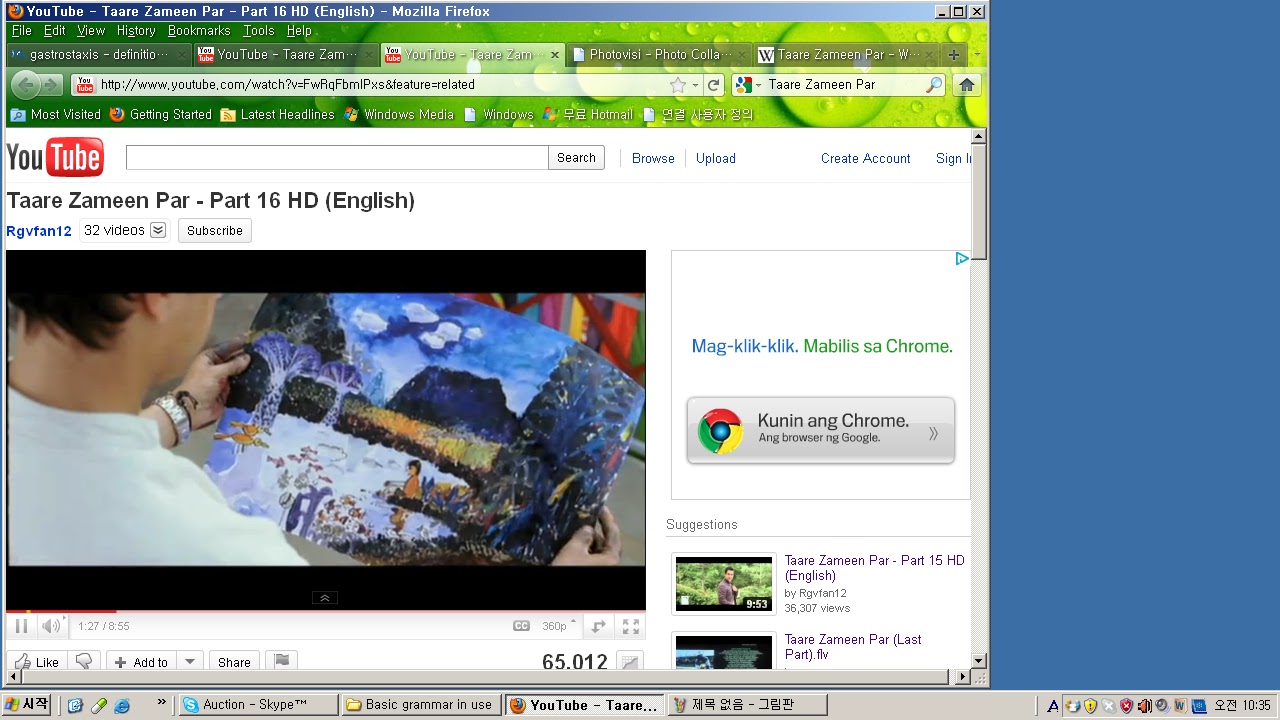Image resolution: width=1280 pixels, height=720 pixels.
Task: Dislike the video with thumbs down
Action: tap(84, 662)
